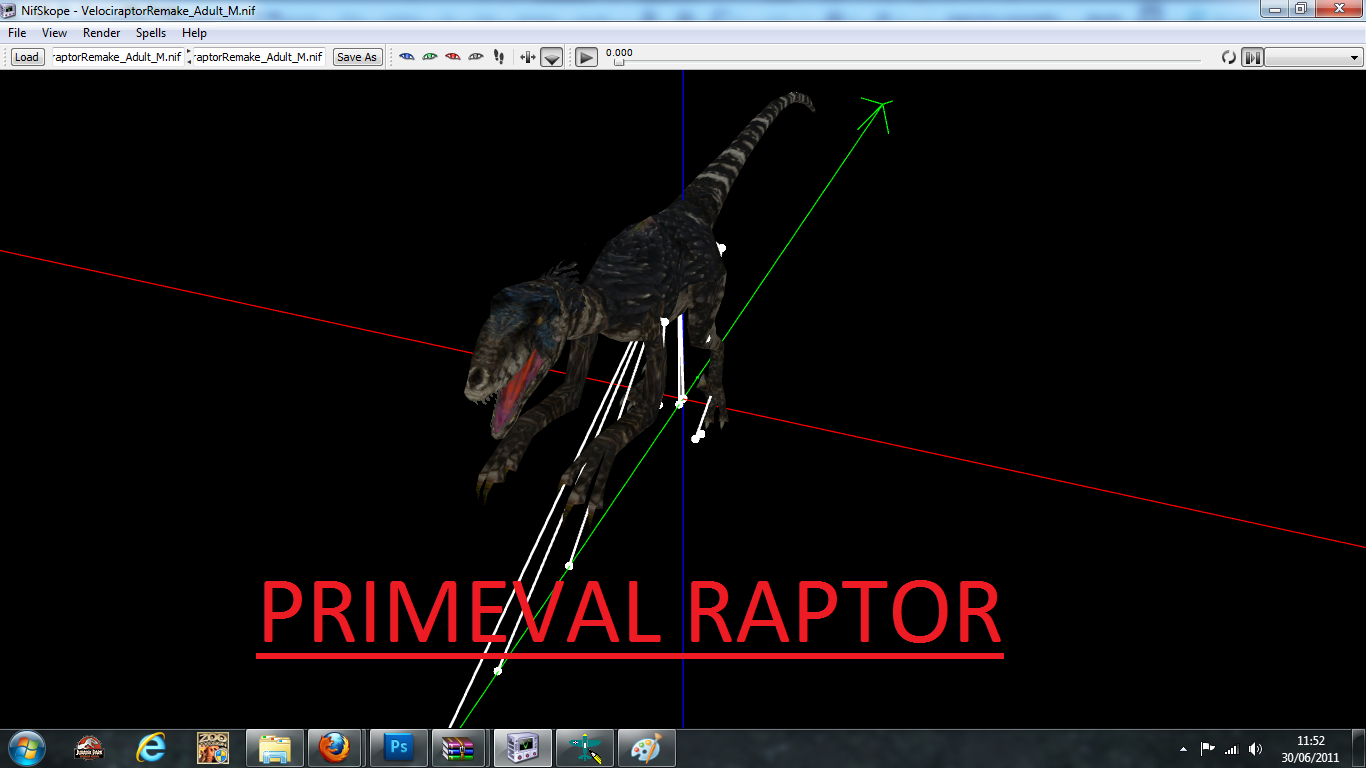Open the Spells menu
Image resolution: width=1366 pixels, height=768 pixels.
[x=150, y=32]
